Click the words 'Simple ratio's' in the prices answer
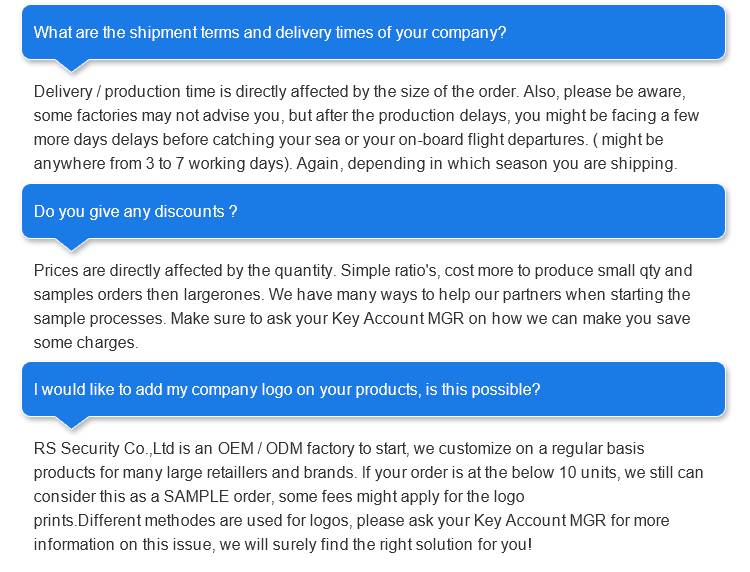This screenshot has height=572, width=750. (x=388, y=271)
